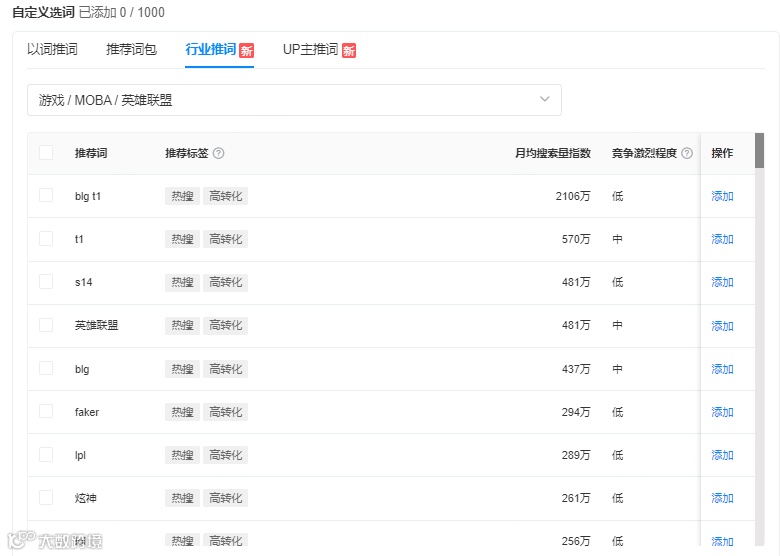This screenshot has width=780, height=556.
Task: Click the 操作 column header
Action: pyautogui.click(x=722, y=153)
